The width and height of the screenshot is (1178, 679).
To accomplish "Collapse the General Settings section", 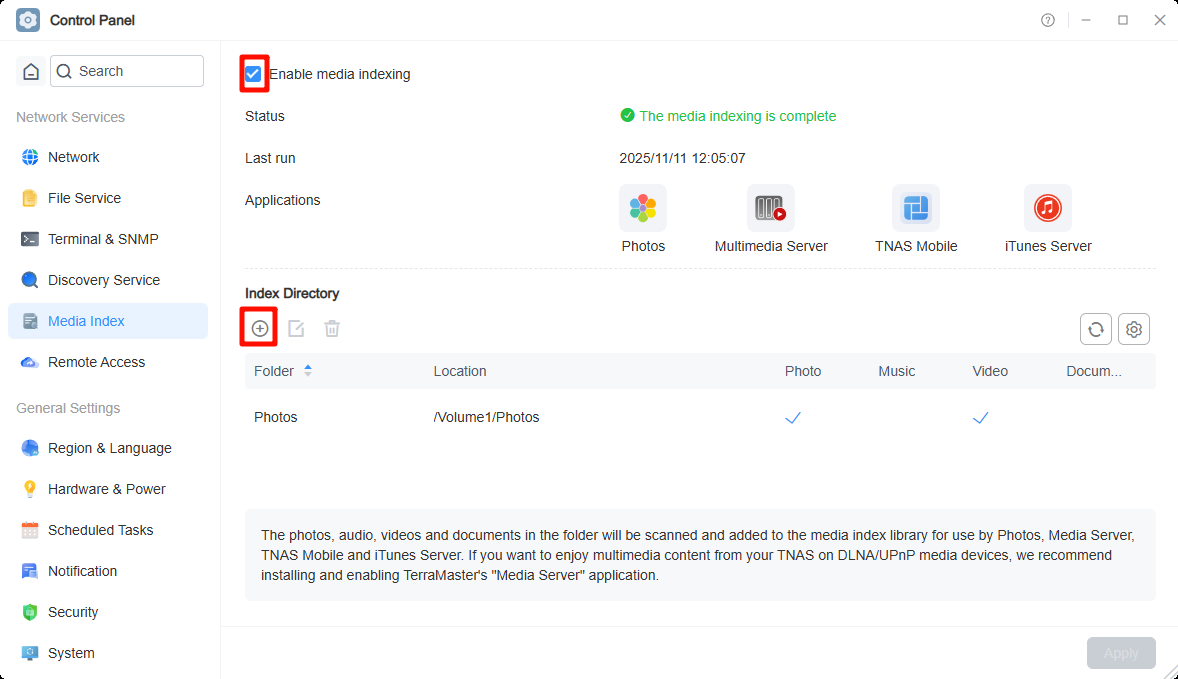I will coord(66,408).
